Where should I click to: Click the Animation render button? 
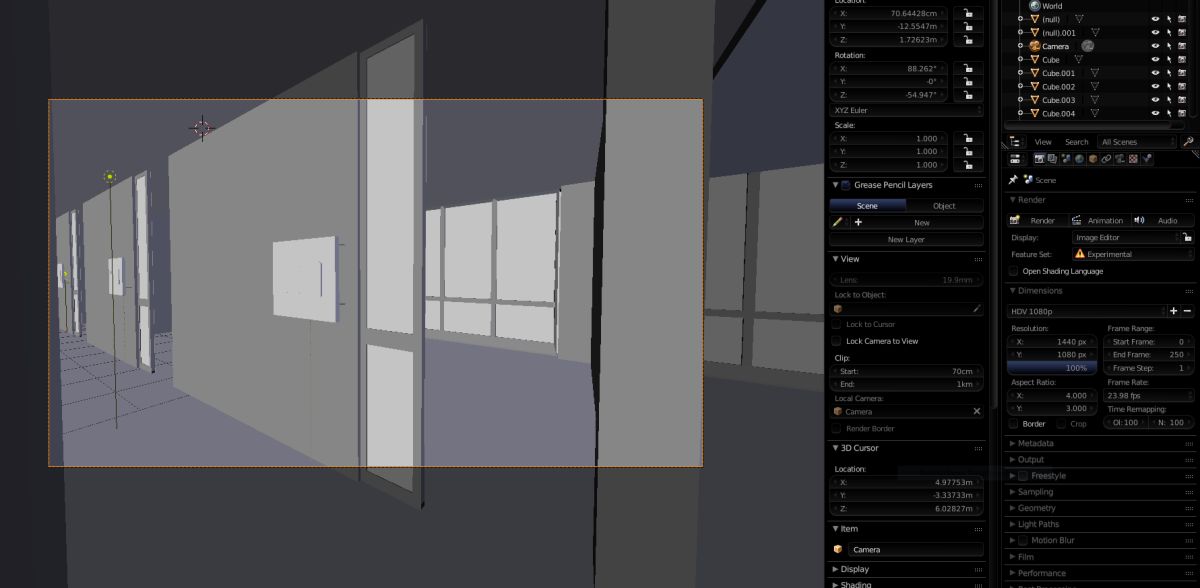(x=1098, y=220)
